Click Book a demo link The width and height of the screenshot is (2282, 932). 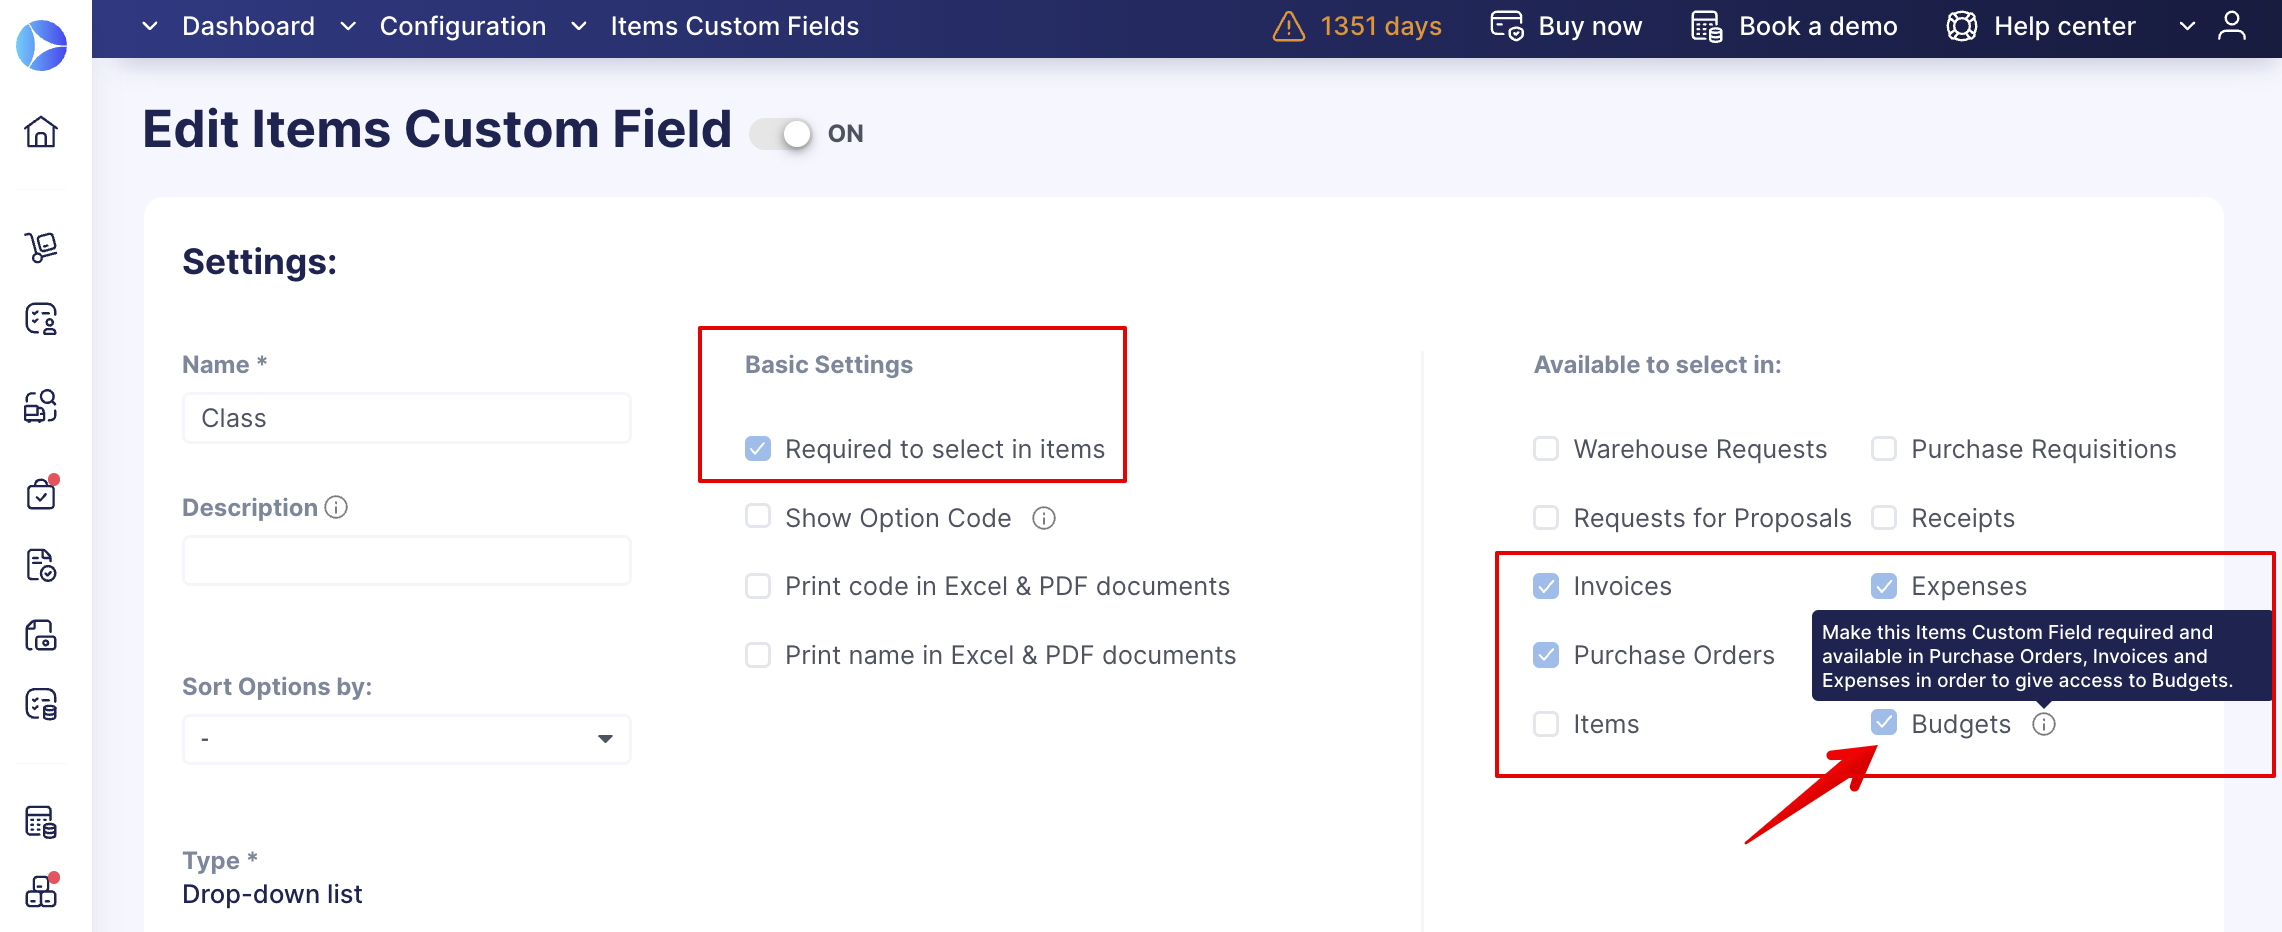1794,26
